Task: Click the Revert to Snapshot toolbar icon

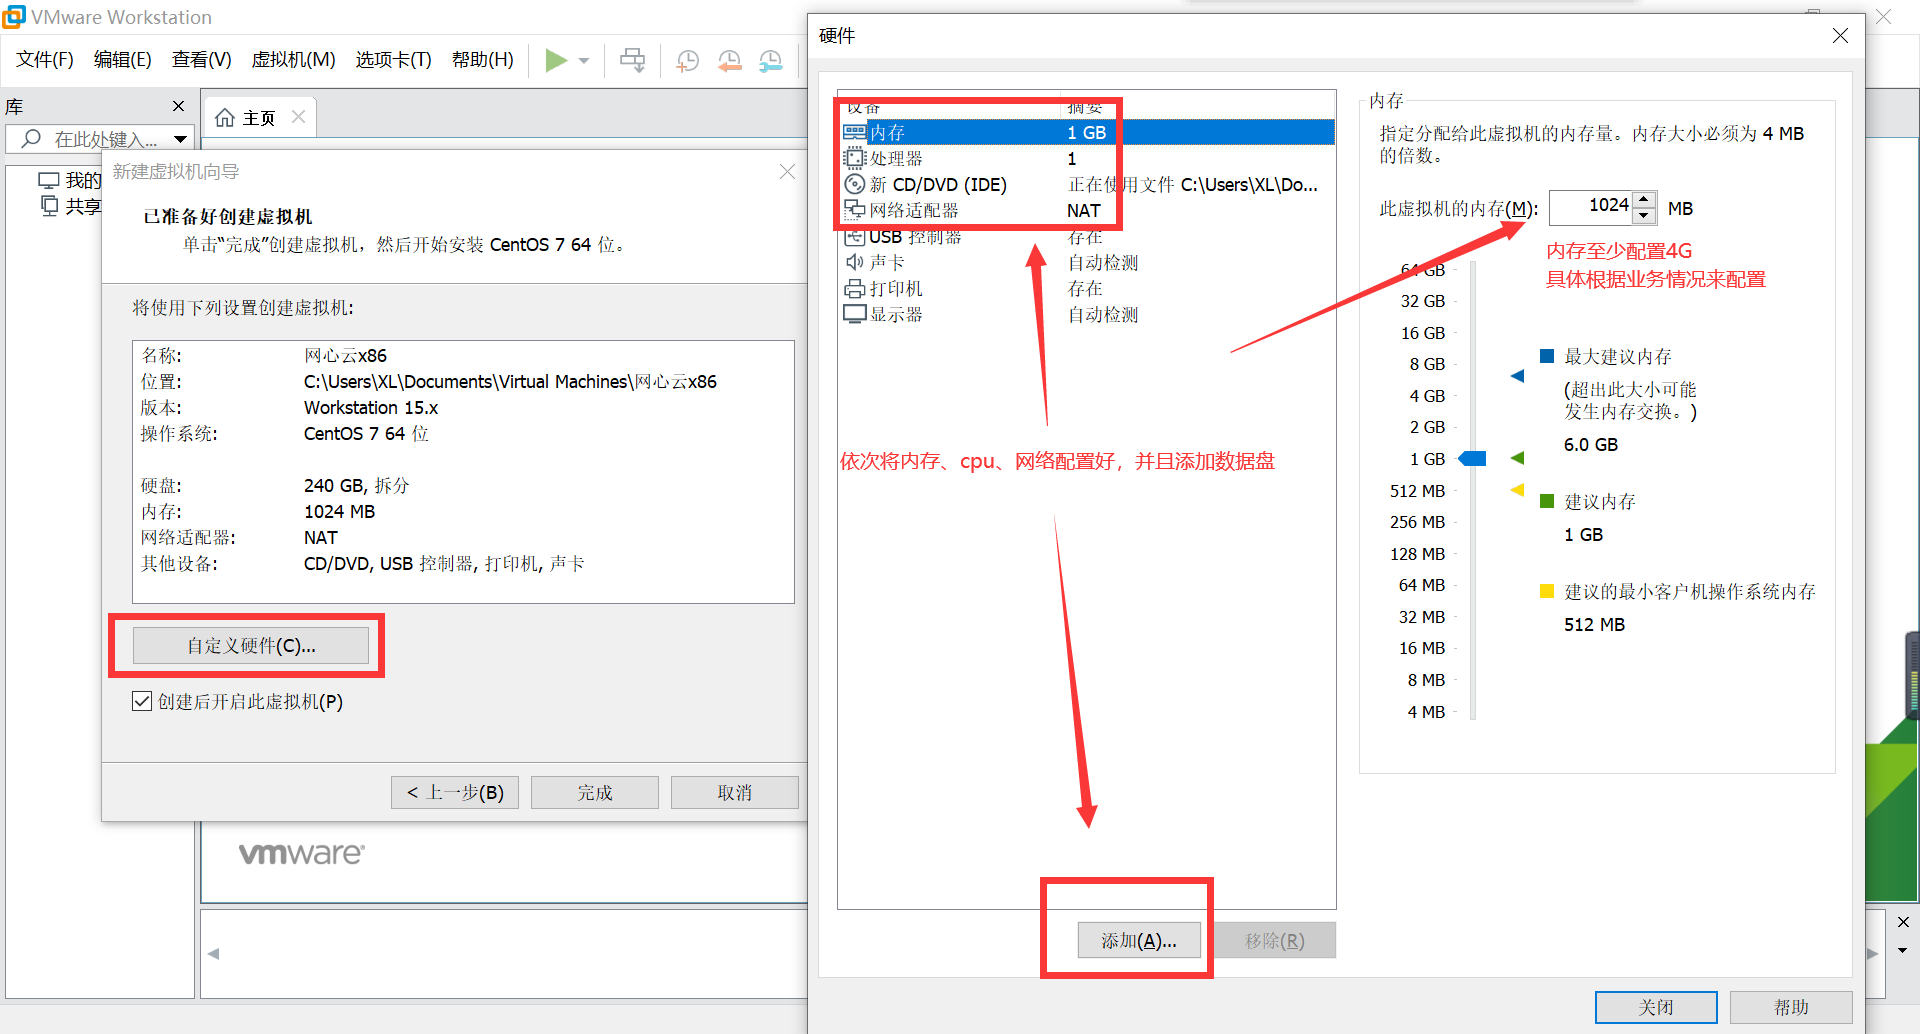Action: tap(729, 61)
